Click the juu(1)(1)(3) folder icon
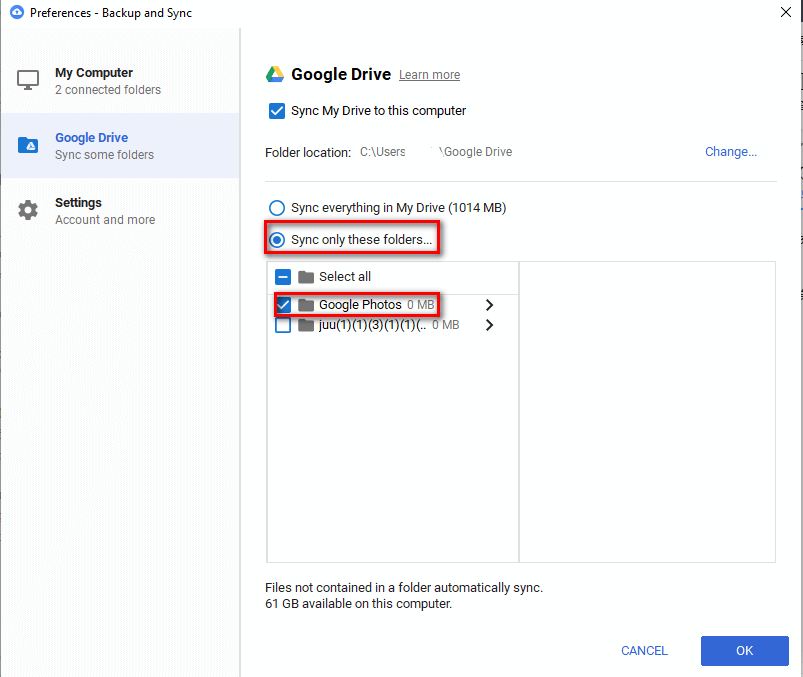803x677 pixels. (x=306, y=325)
